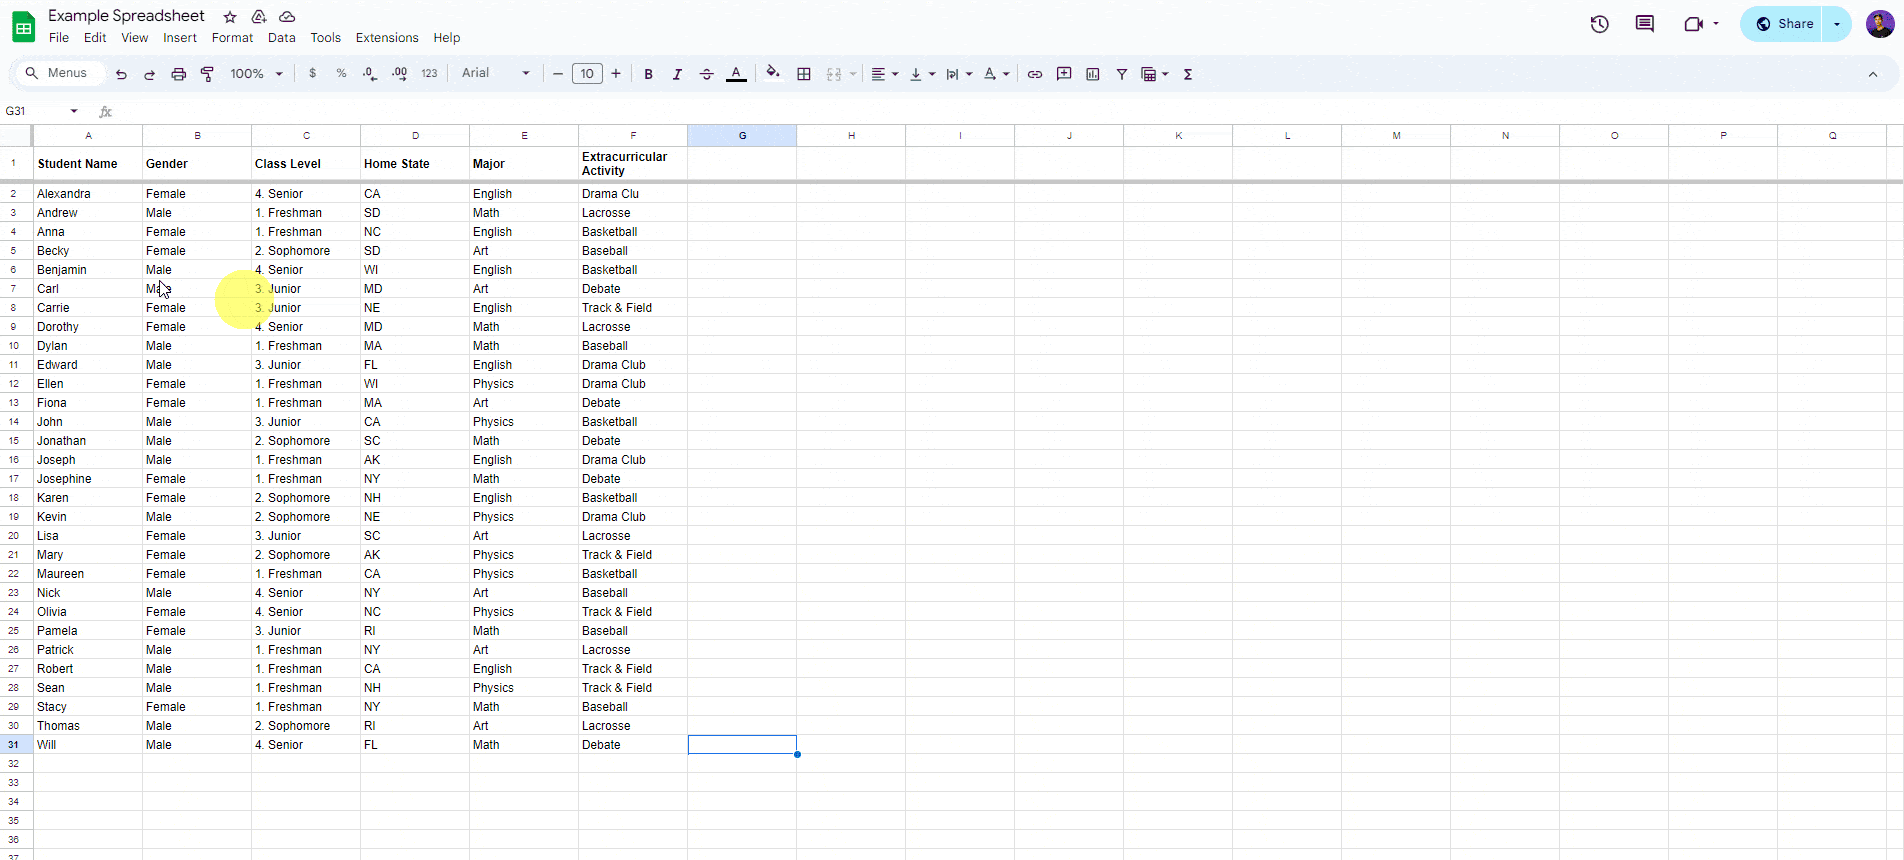Format as currency with dollar icon
This screenshot has width=1904, height=860.
pos(313,74)
